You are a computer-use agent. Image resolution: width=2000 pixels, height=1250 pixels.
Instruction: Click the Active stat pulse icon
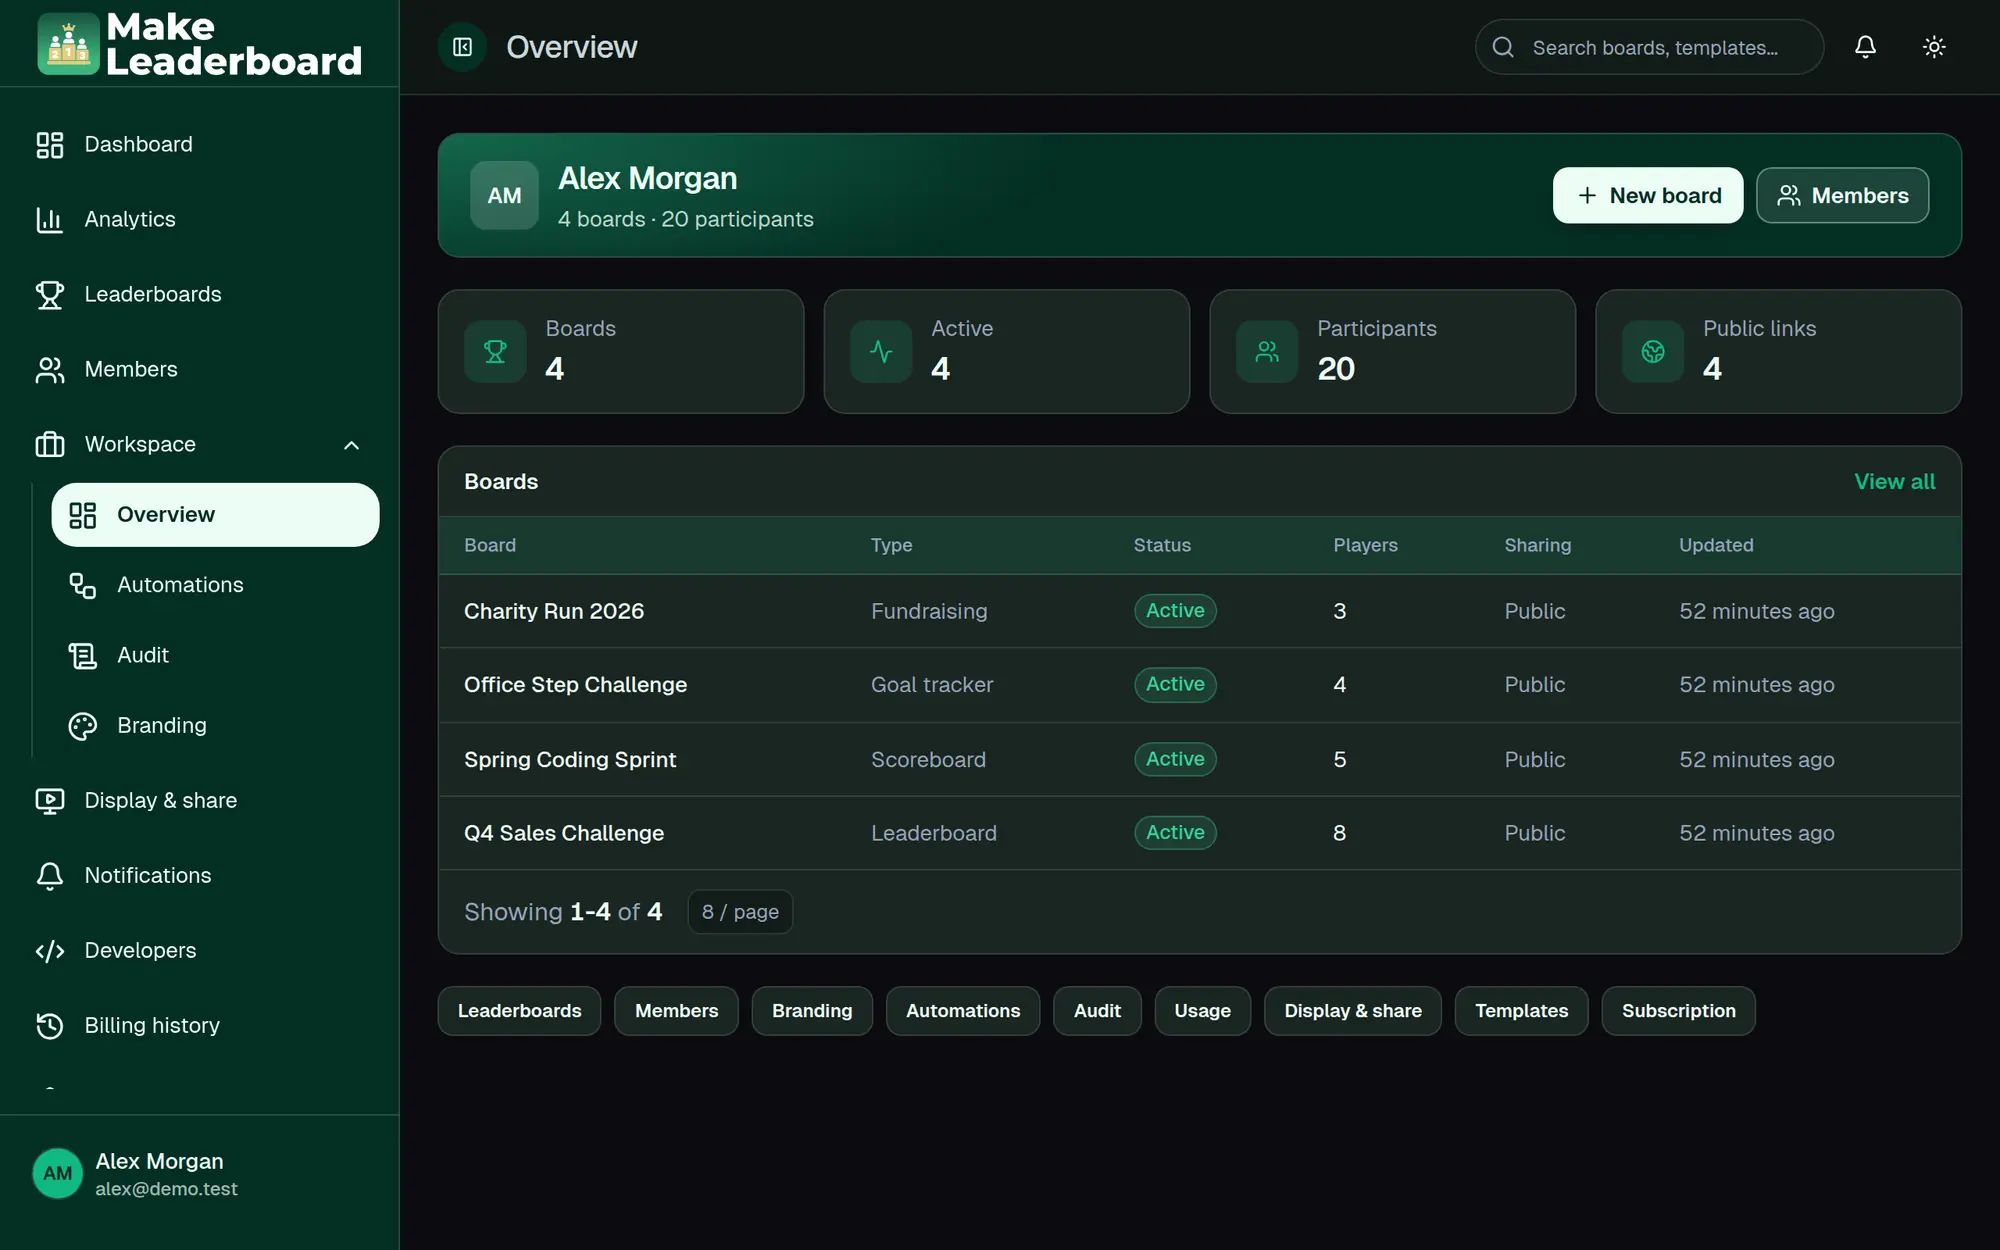(881, 351)
